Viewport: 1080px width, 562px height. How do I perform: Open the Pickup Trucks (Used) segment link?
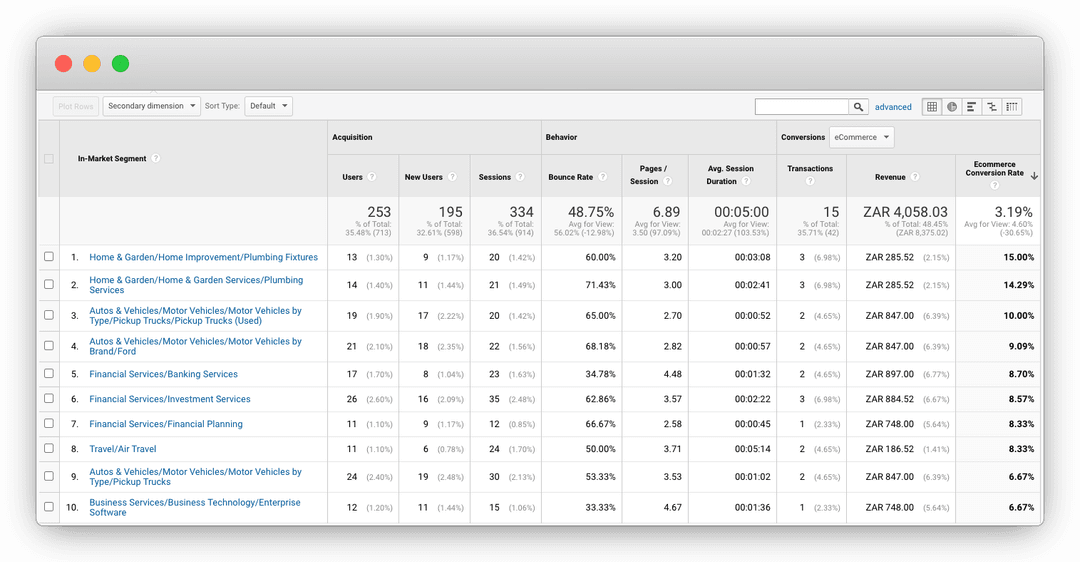coord(196,315)
